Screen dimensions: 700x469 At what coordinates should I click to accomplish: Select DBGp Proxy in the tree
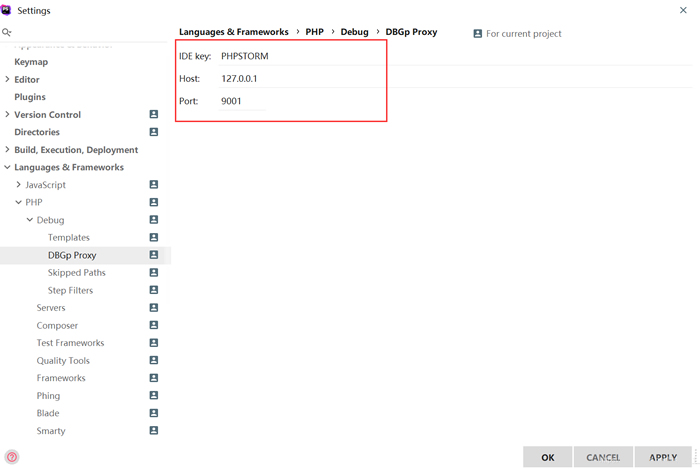coord(72,255)
